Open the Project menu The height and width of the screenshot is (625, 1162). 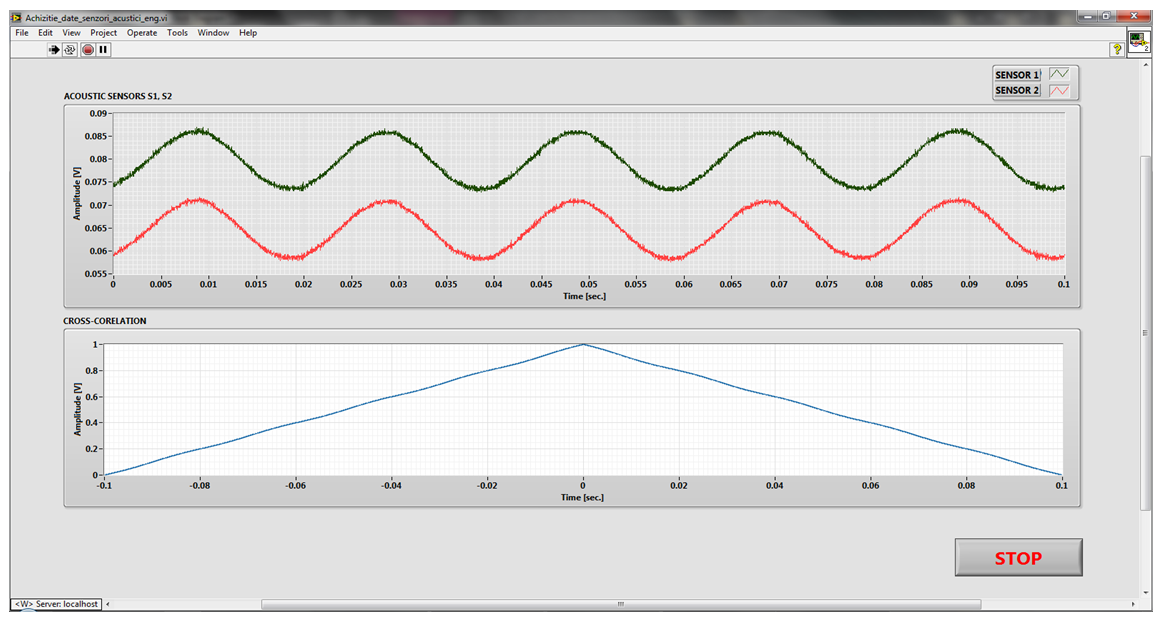(x=104, y=33)
